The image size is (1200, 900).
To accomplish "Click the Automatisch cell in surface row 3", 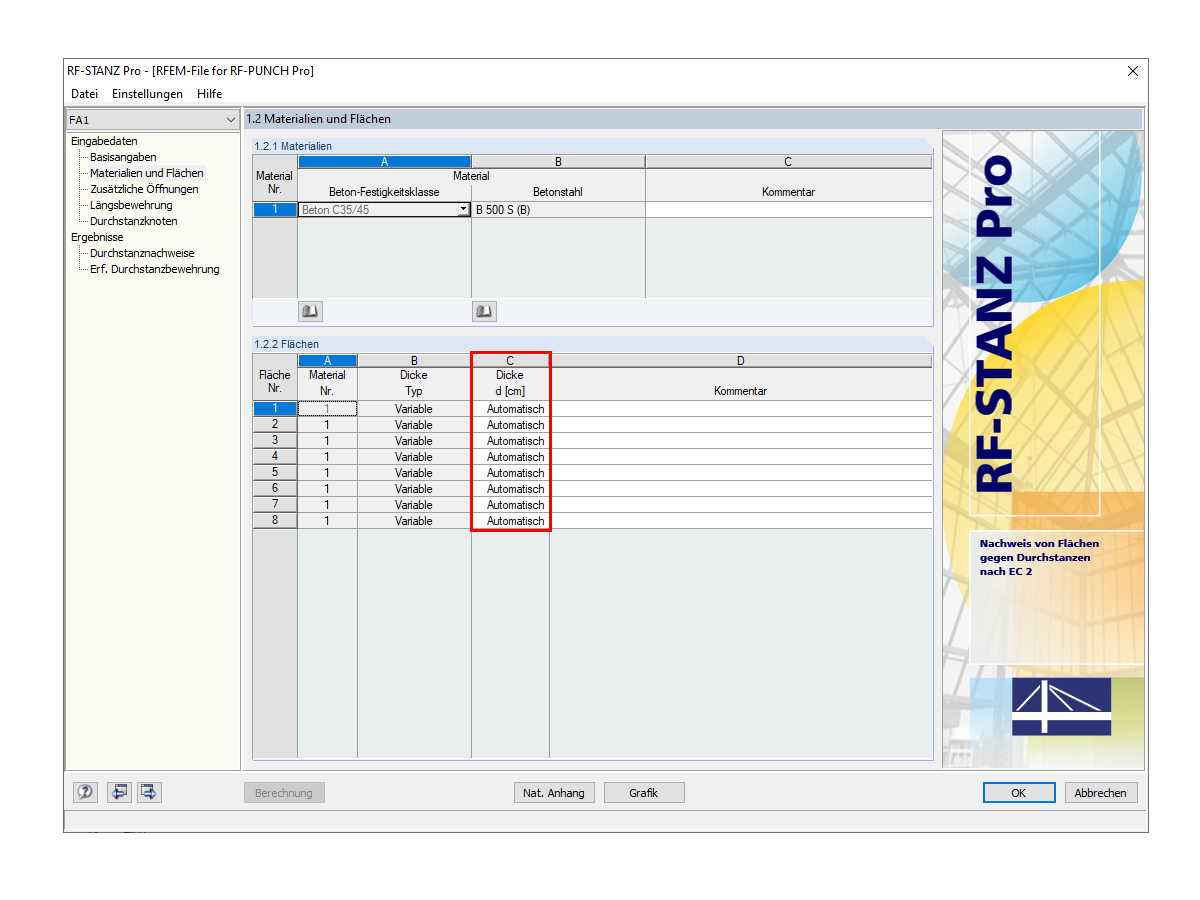I will (x=510, y=440).
